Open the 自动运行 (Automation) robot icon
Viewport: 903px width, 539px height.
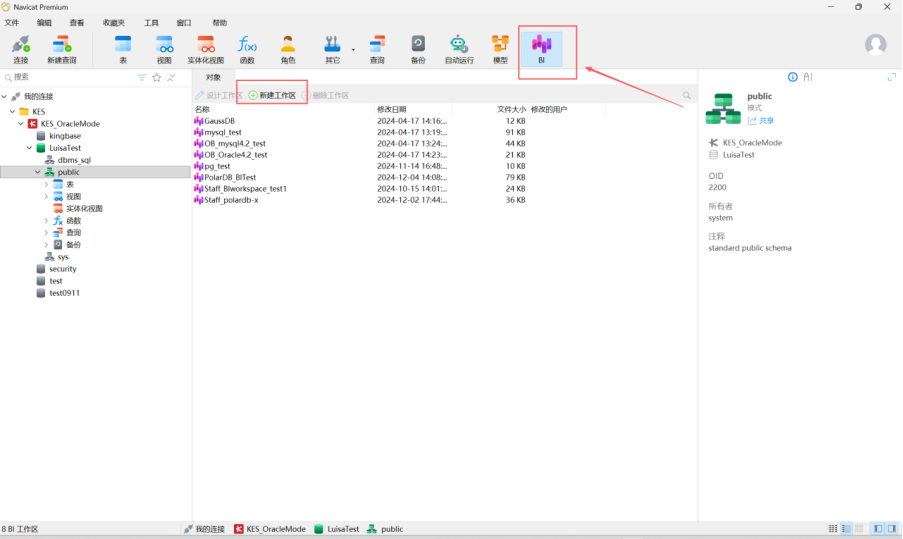coord(459,48)
